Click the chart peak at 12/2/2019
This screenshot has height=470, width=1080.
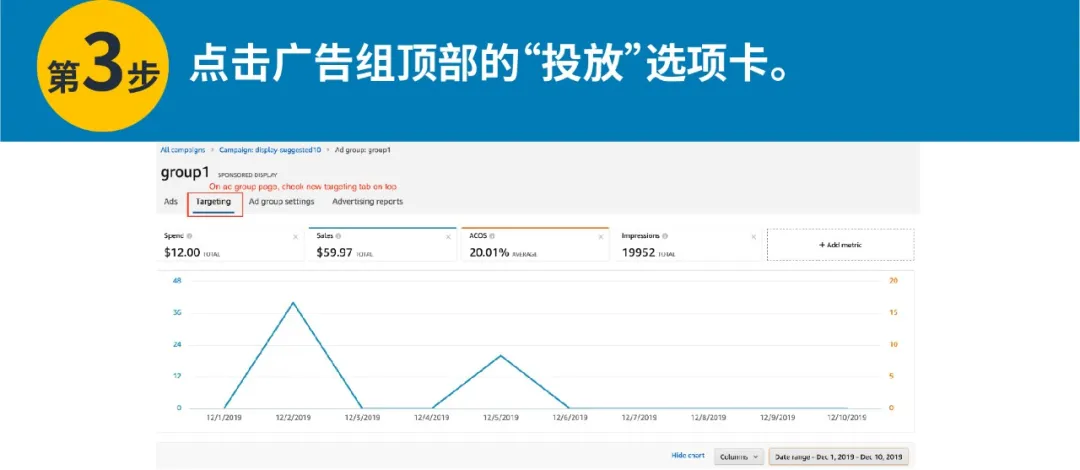[x=291, y=303]
